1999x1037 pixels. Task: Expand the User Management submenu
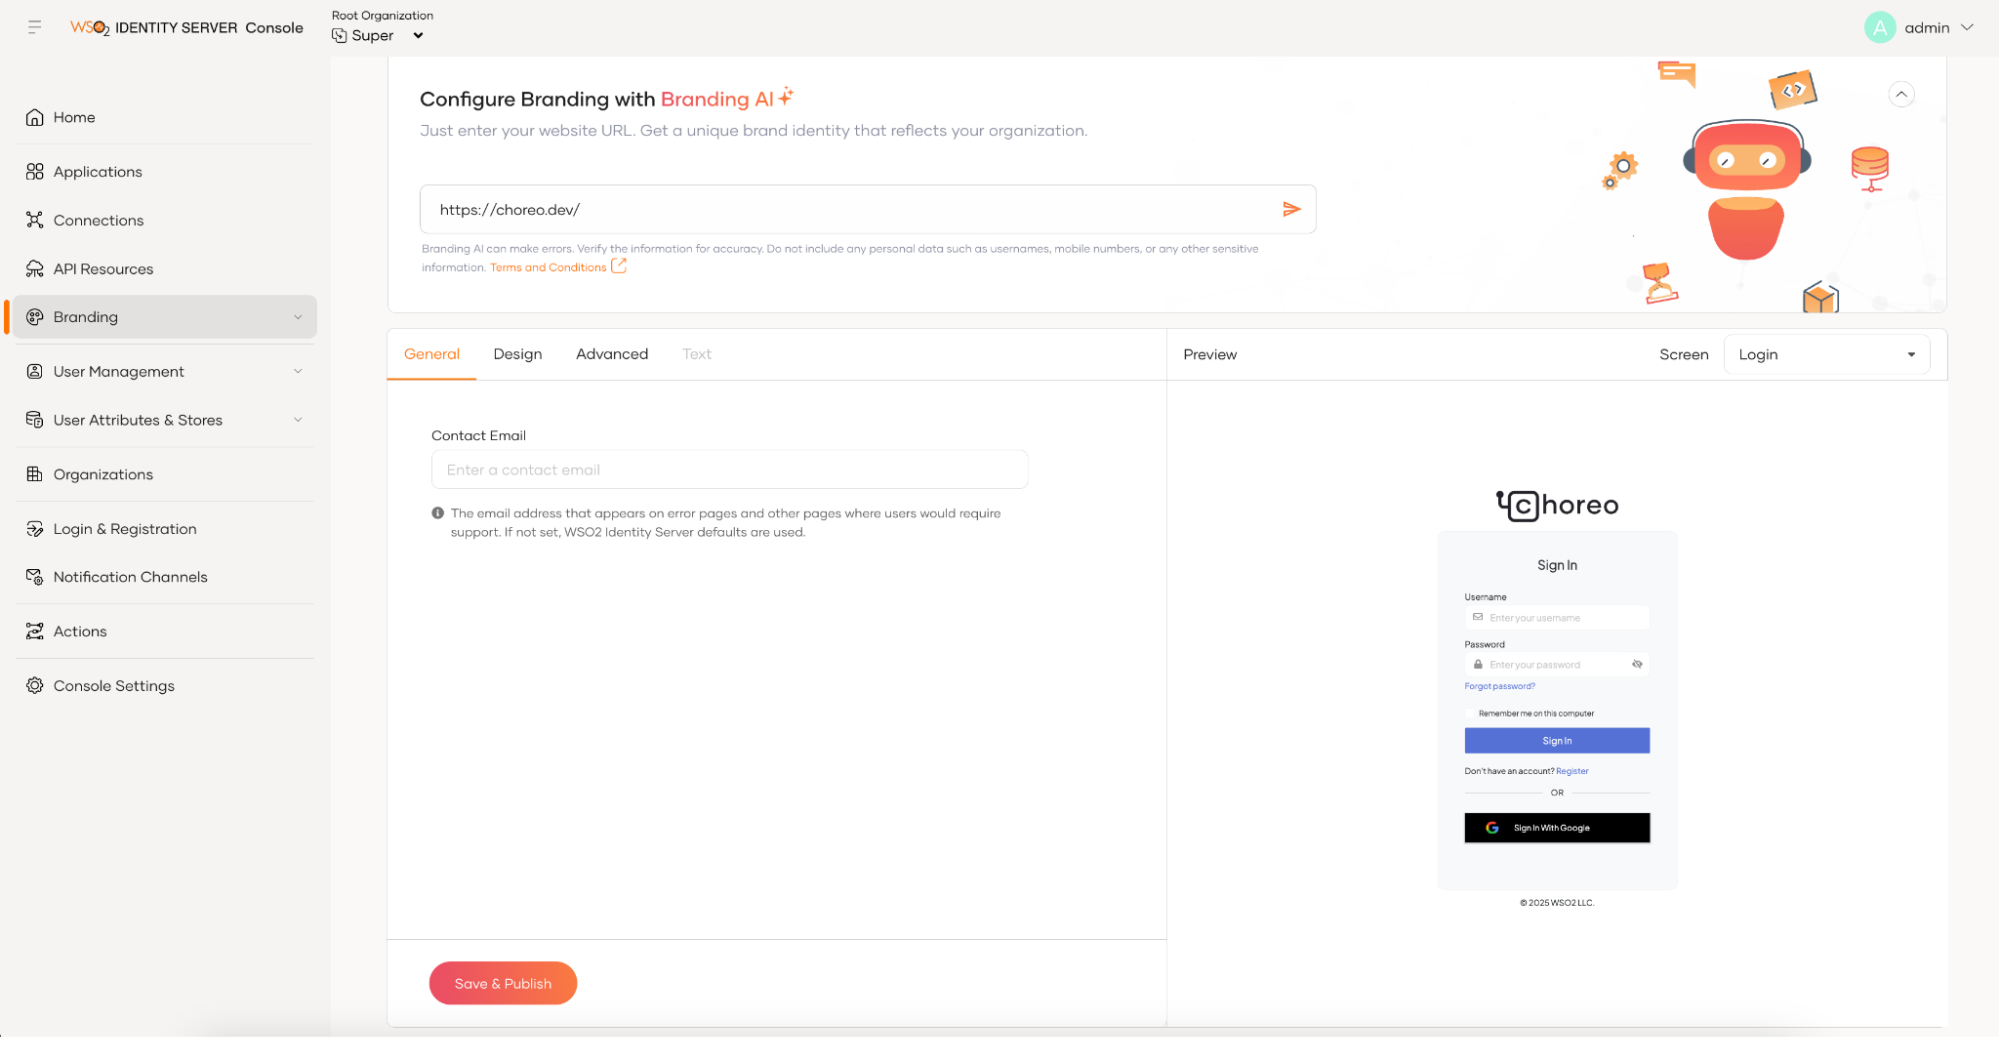click(x=298, y=372)
